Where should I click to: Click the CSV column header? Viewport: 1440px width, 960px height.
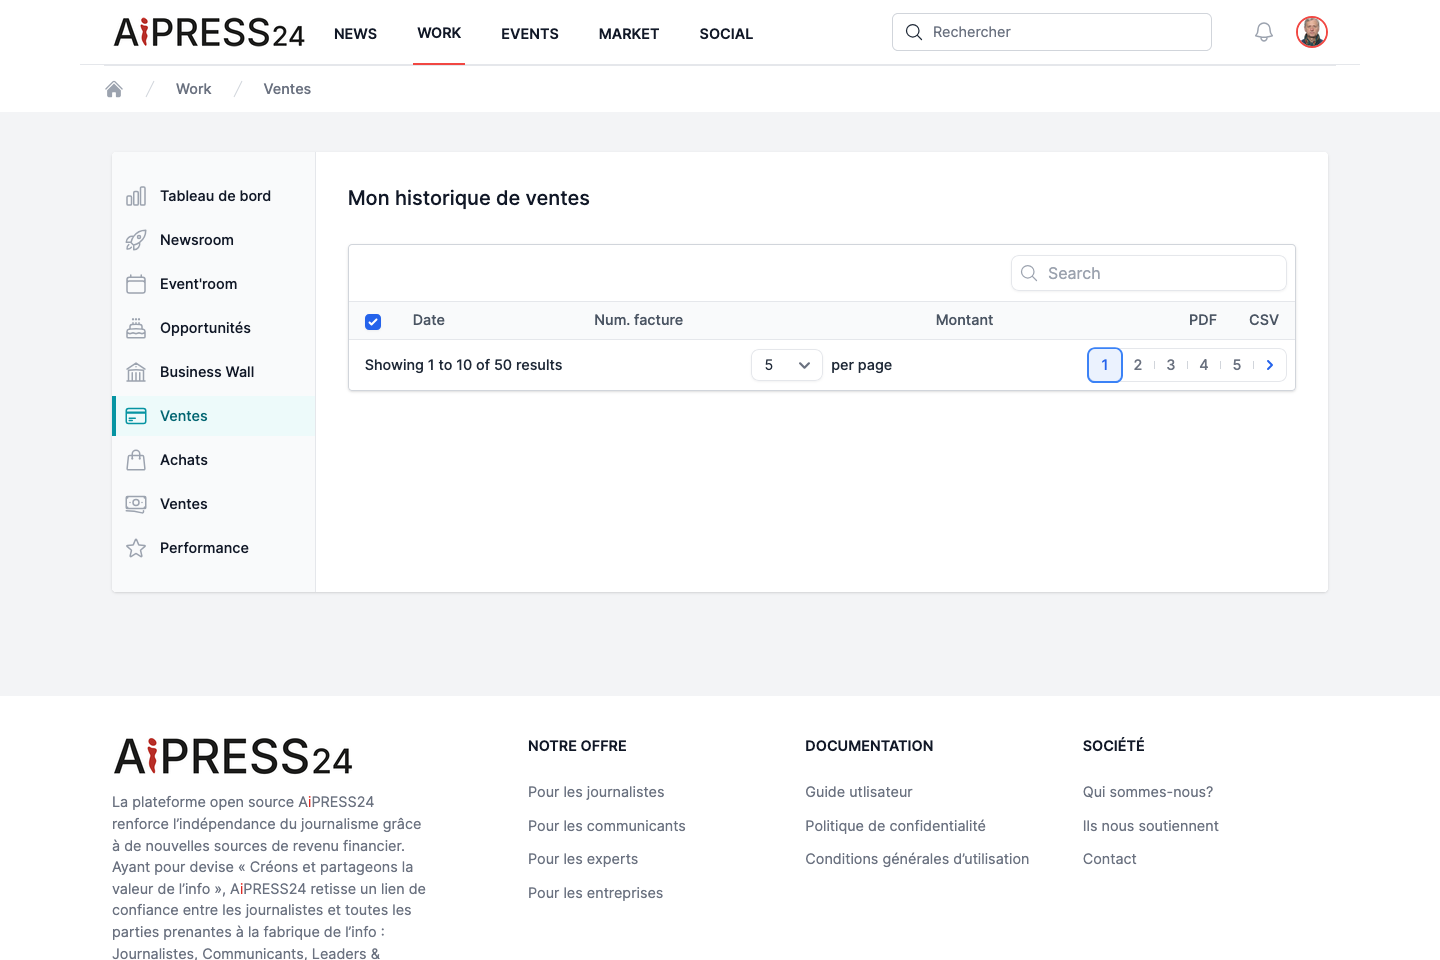pos(1264,320)
